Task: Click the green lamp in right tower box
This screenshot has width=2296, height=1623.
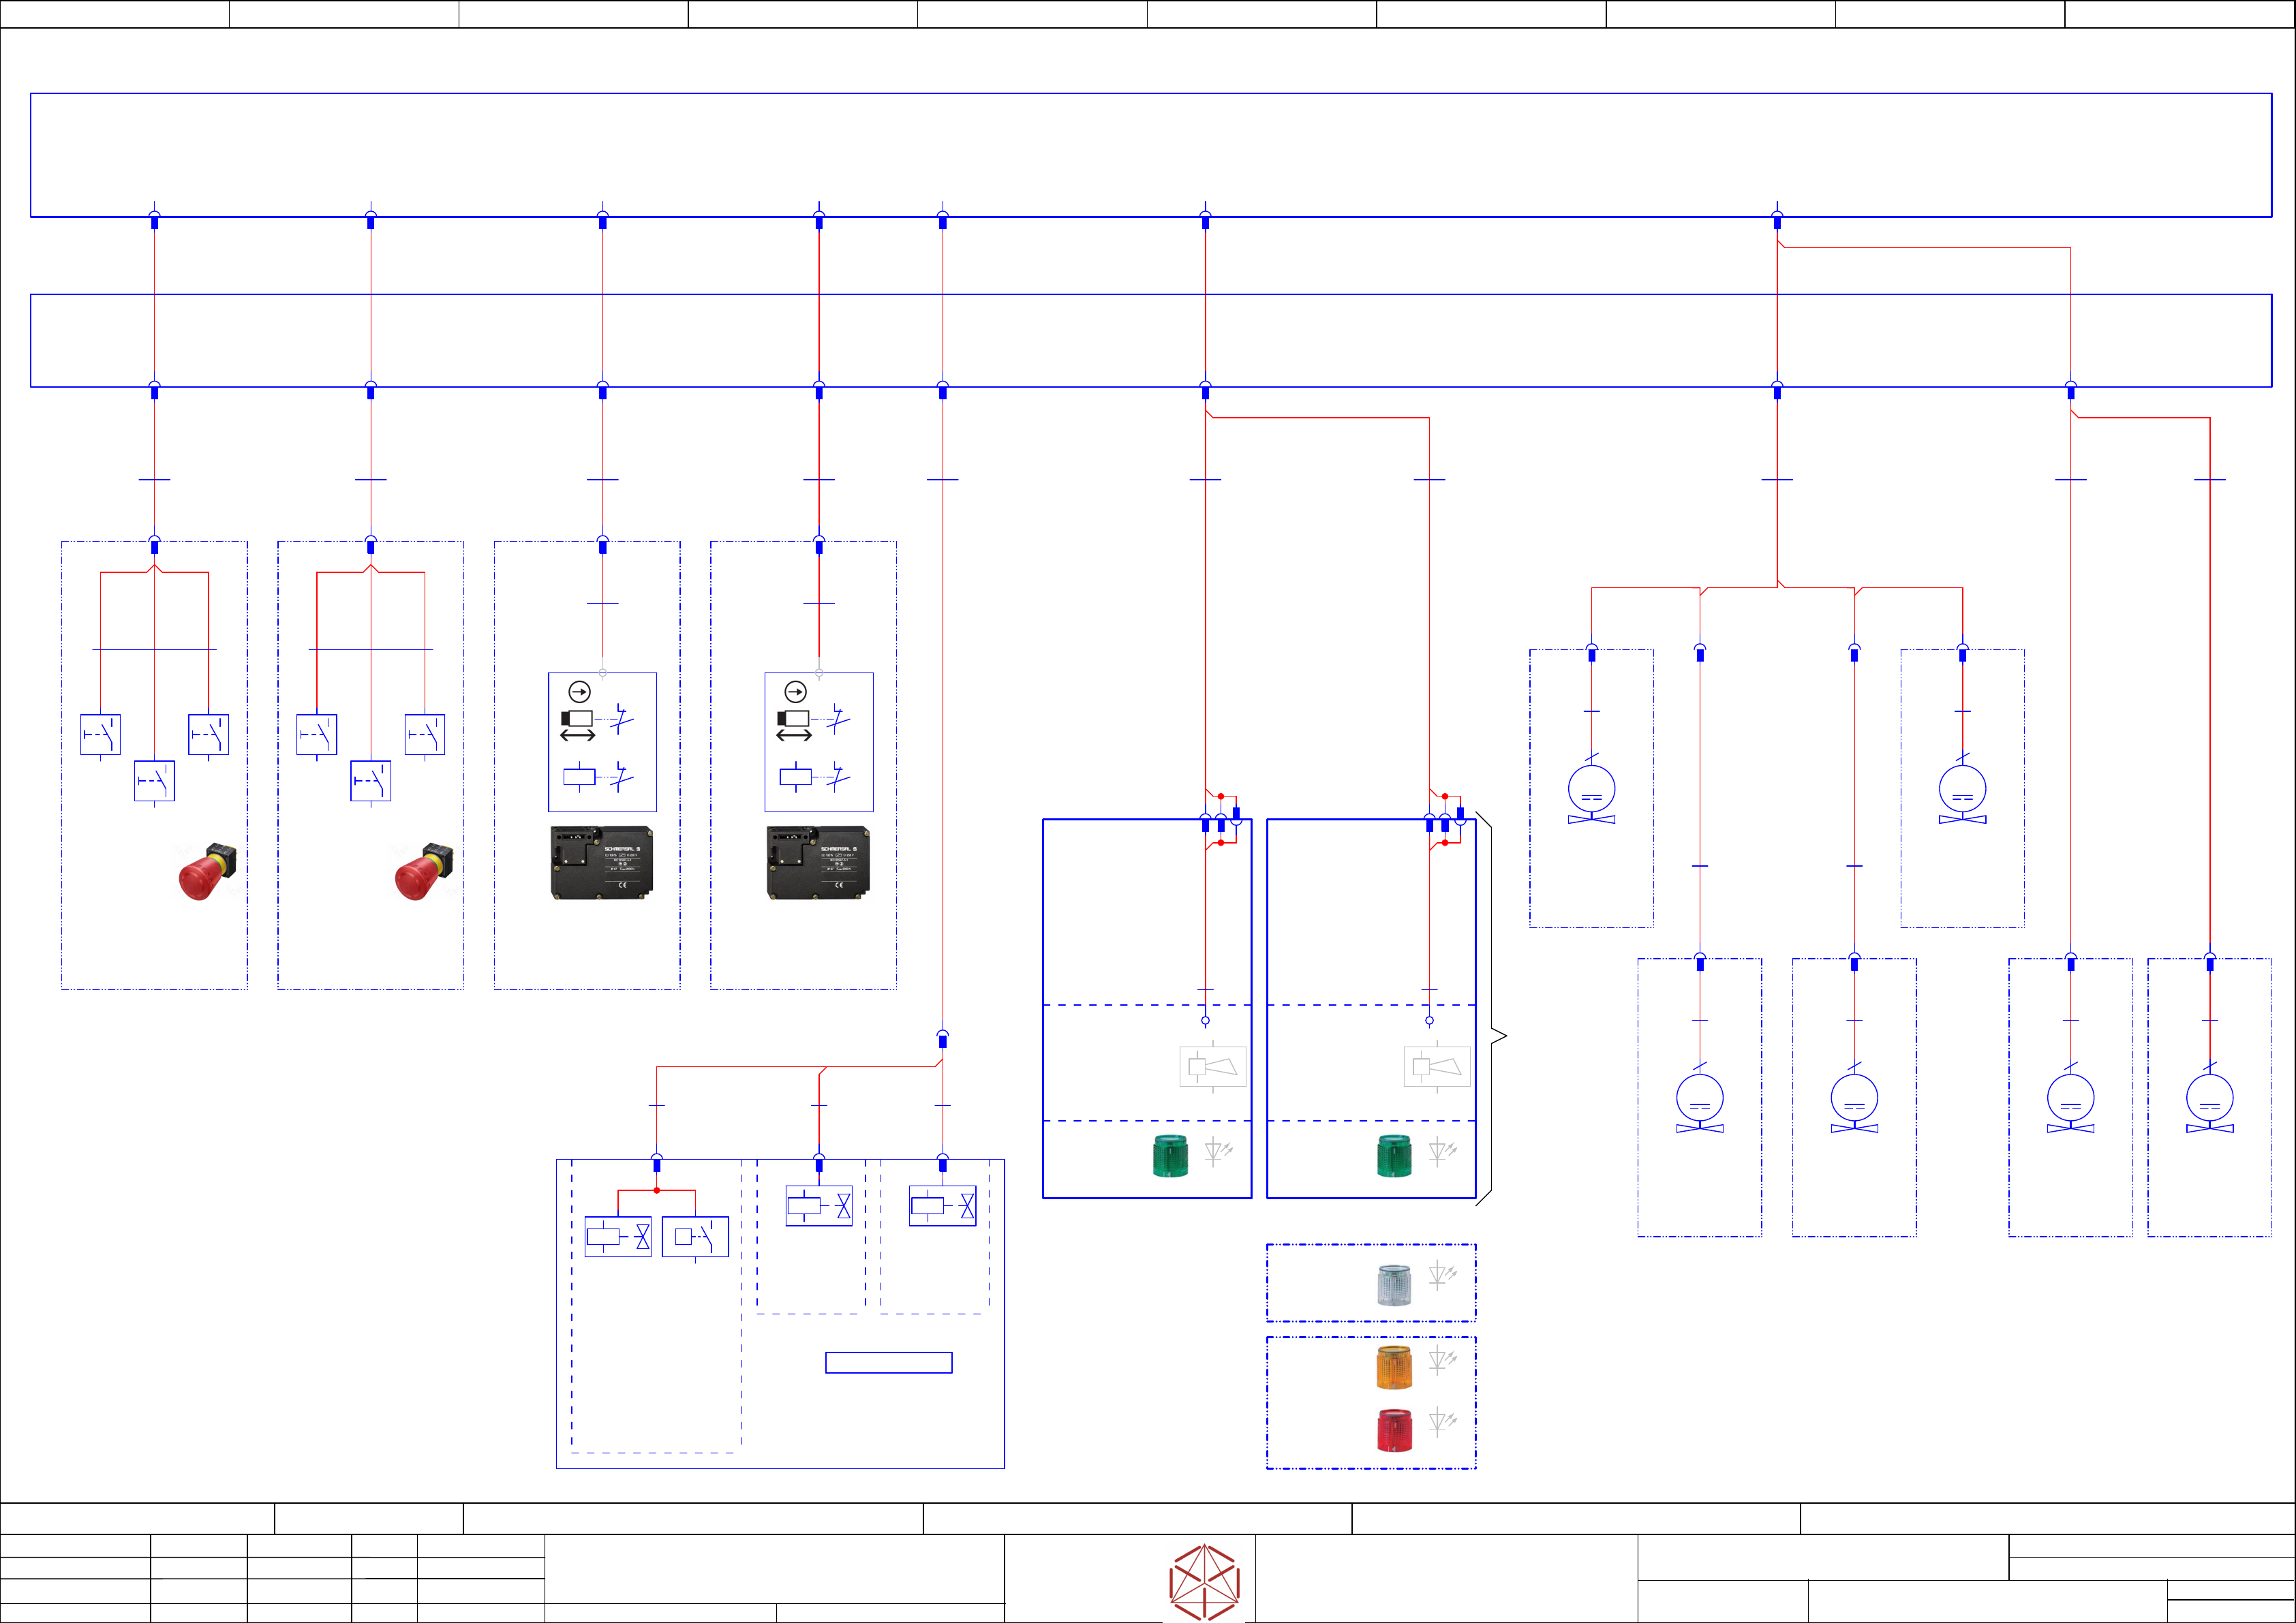Action: coord(1394,1156)
